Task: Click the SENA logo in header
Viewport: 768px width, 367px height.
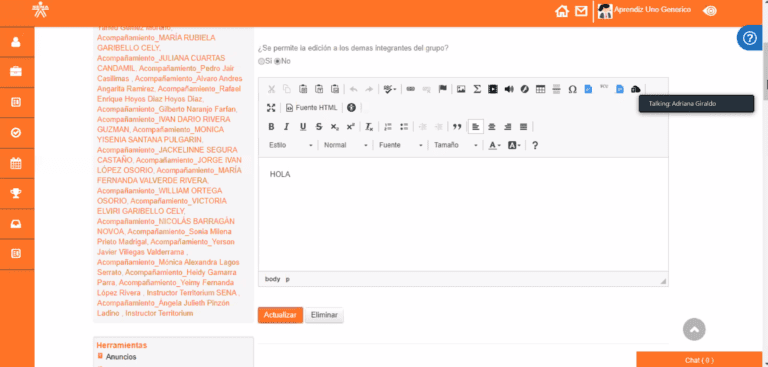Action: click(x=41, y=10)
